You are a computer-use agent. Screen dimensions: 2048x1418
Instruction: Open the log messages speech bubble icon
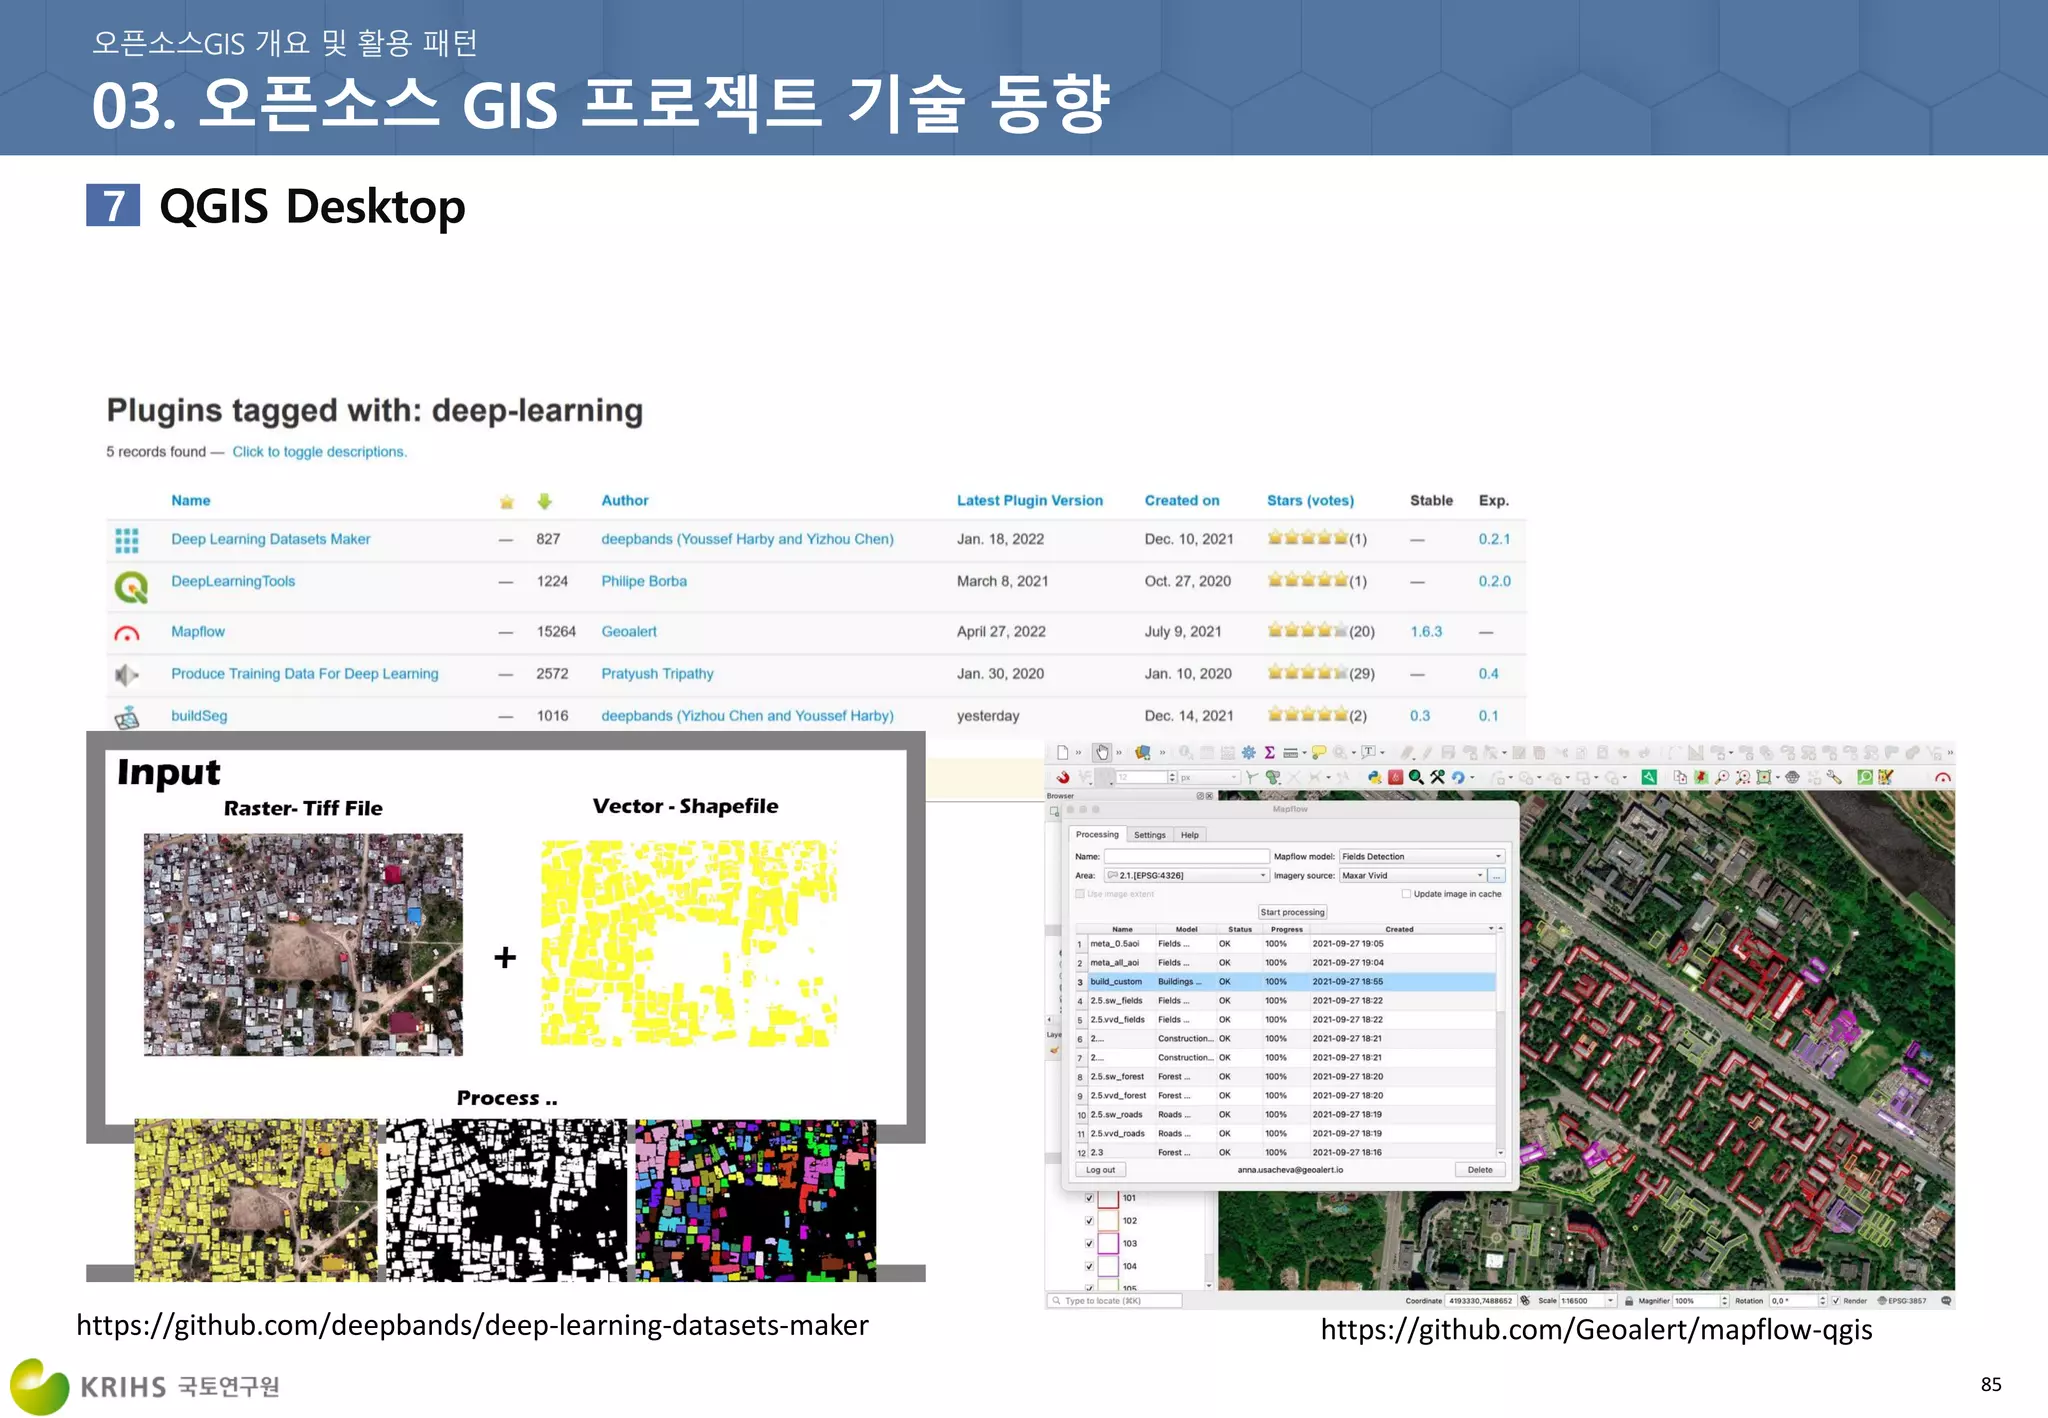pyautogui.click(x=1946, y=1301)
